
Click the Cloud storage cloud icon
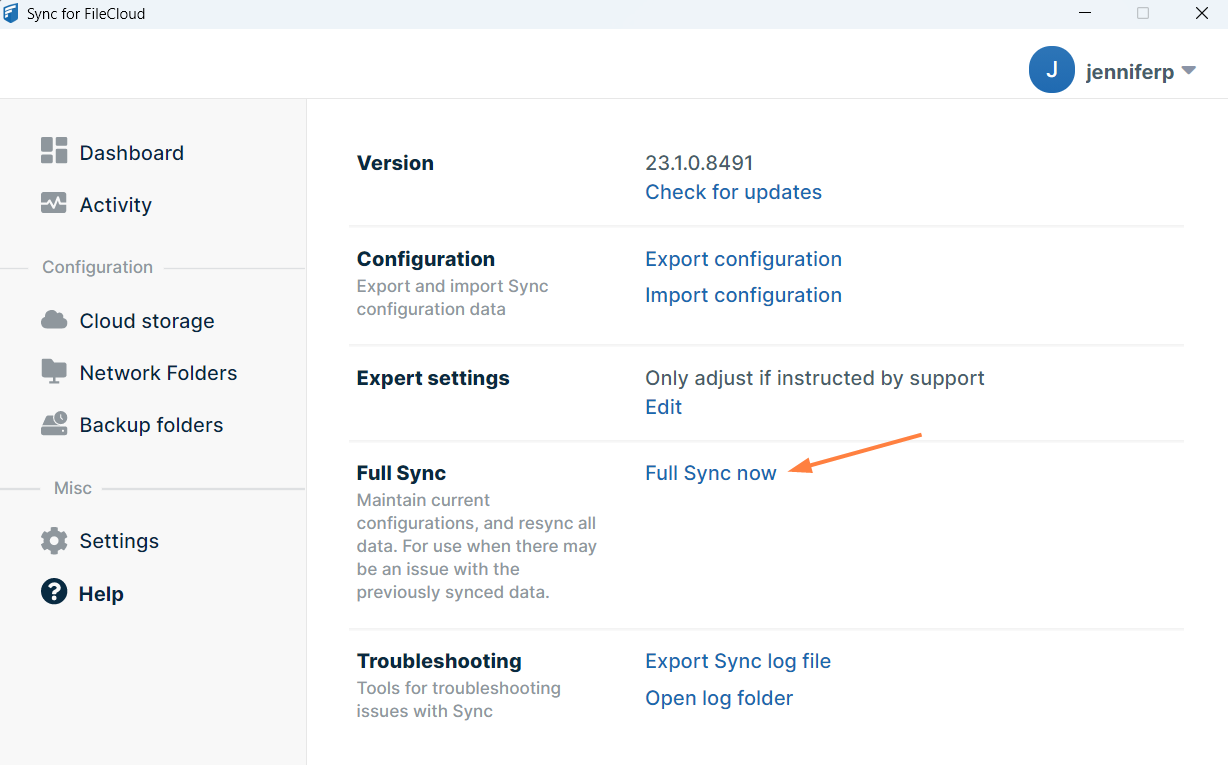point(54,320)
